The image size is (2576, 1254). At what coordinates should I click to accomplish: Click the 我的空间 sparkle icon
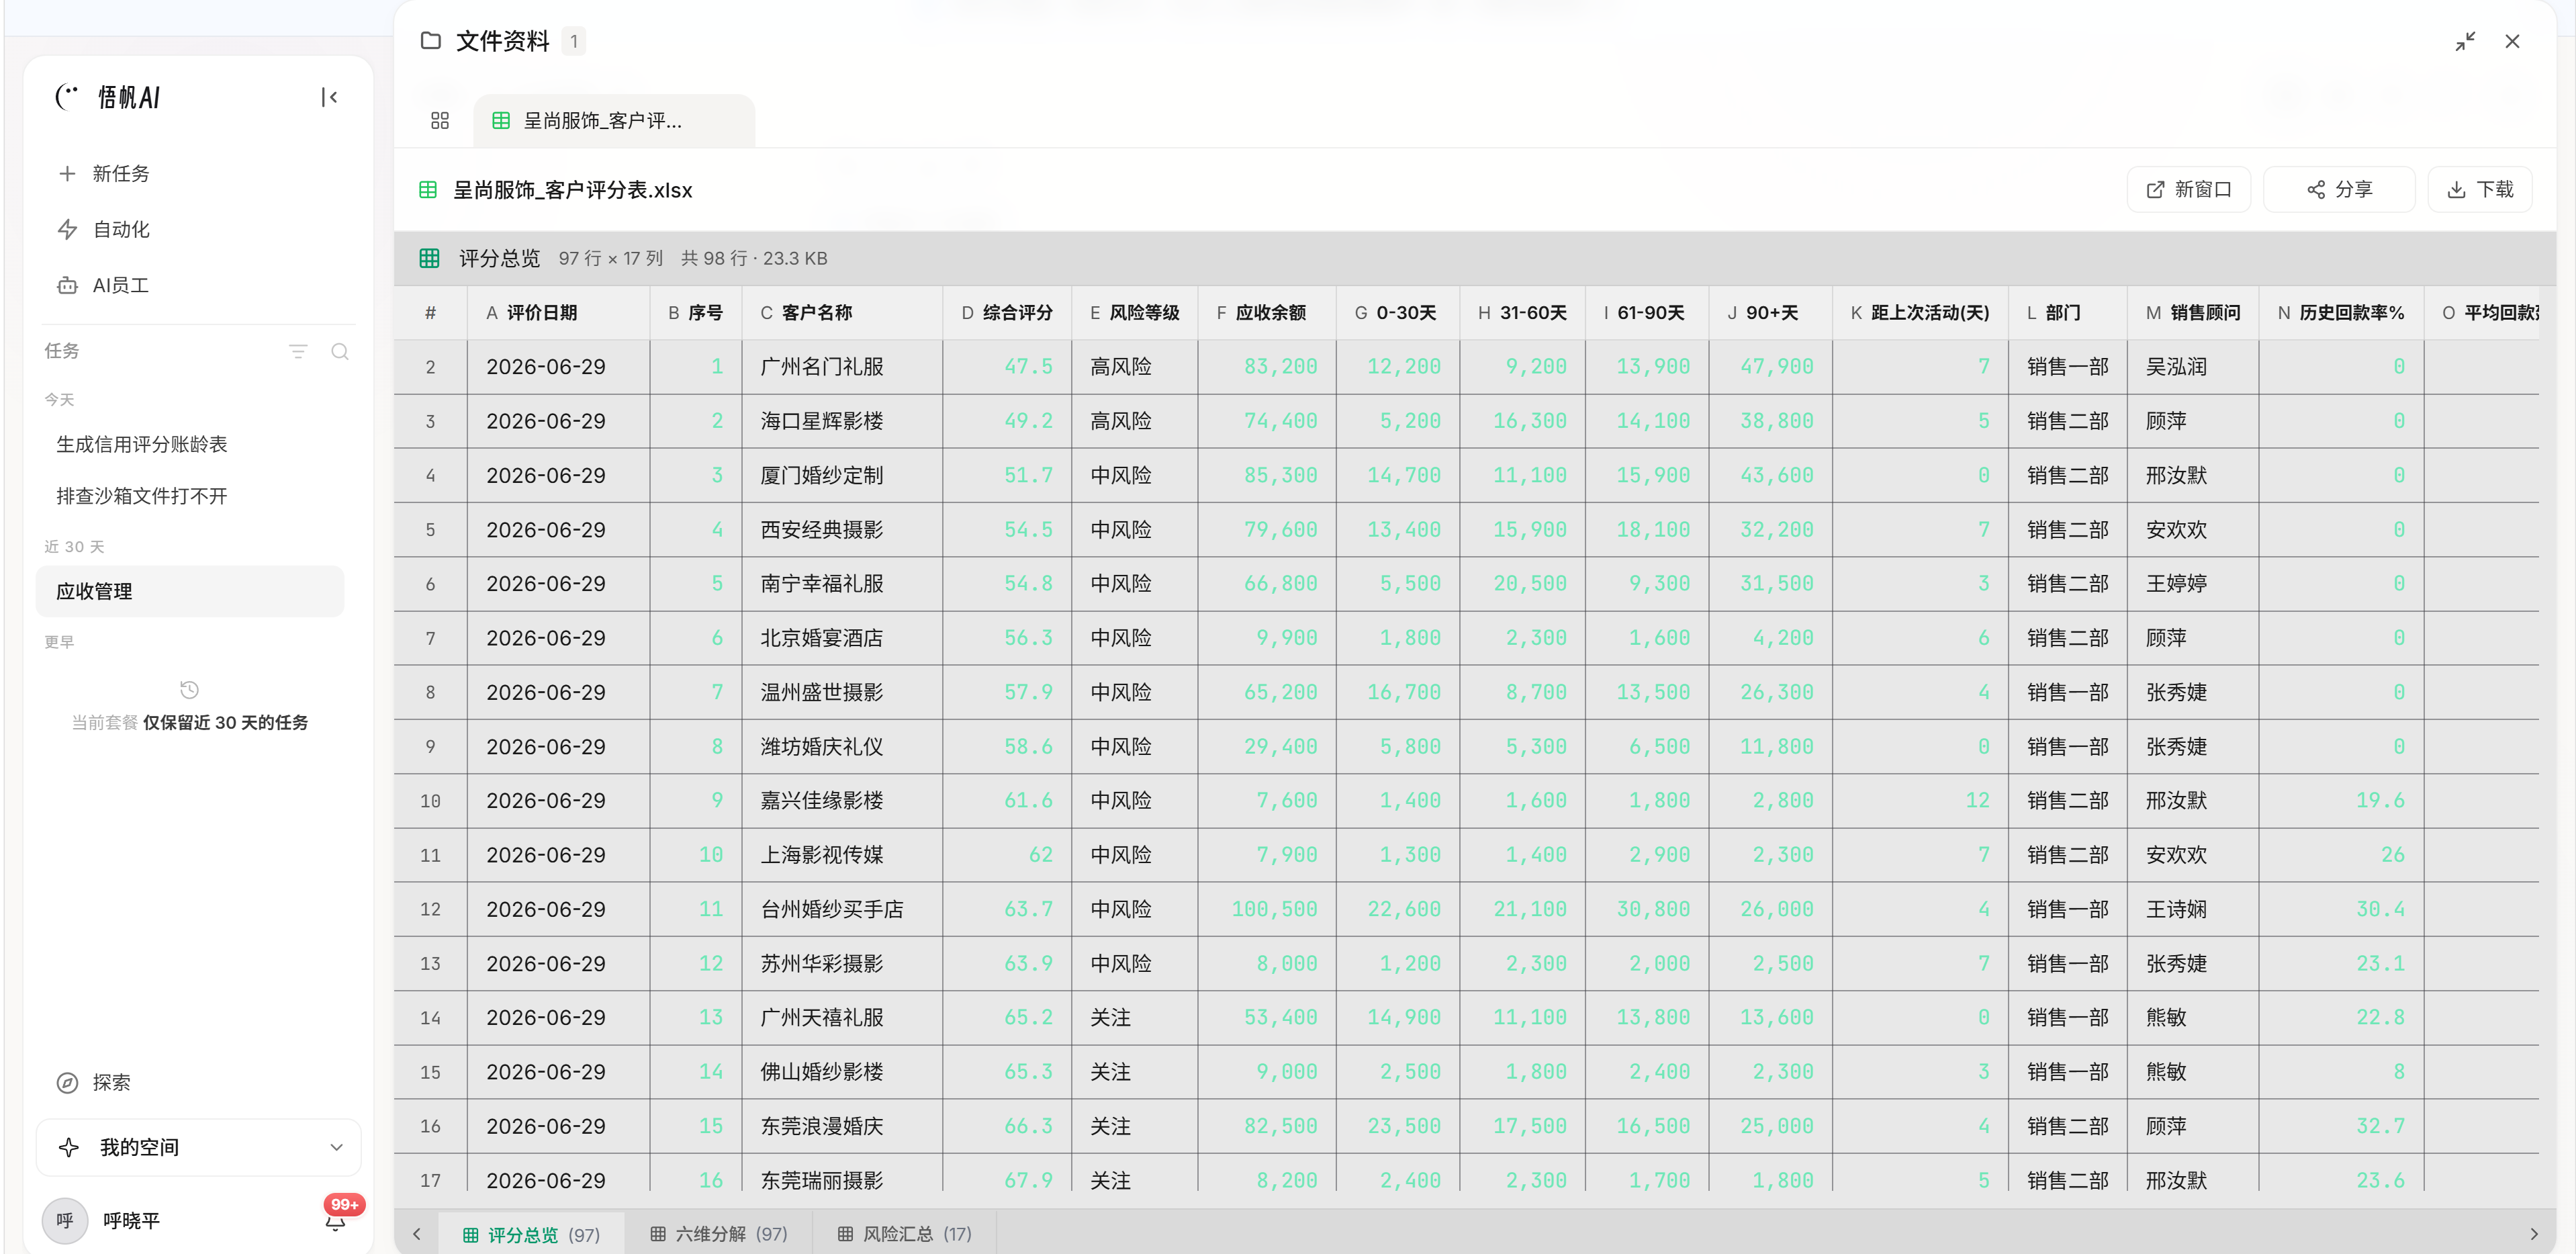(69, 1147)
